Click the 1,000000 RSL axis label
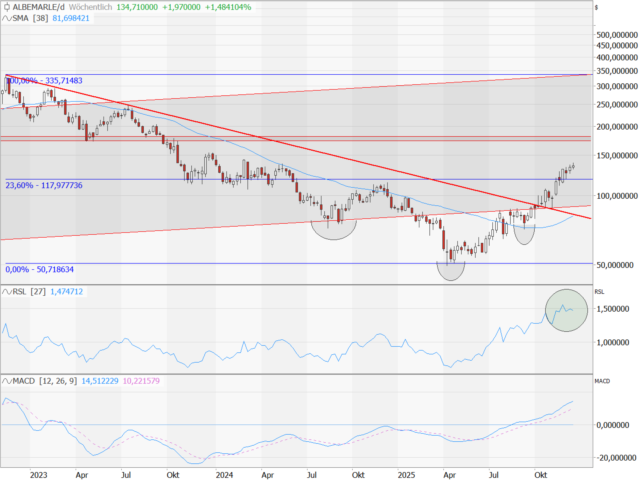This screenshot has height=480, width=640. pyautogui.click(x=613, y=342)
